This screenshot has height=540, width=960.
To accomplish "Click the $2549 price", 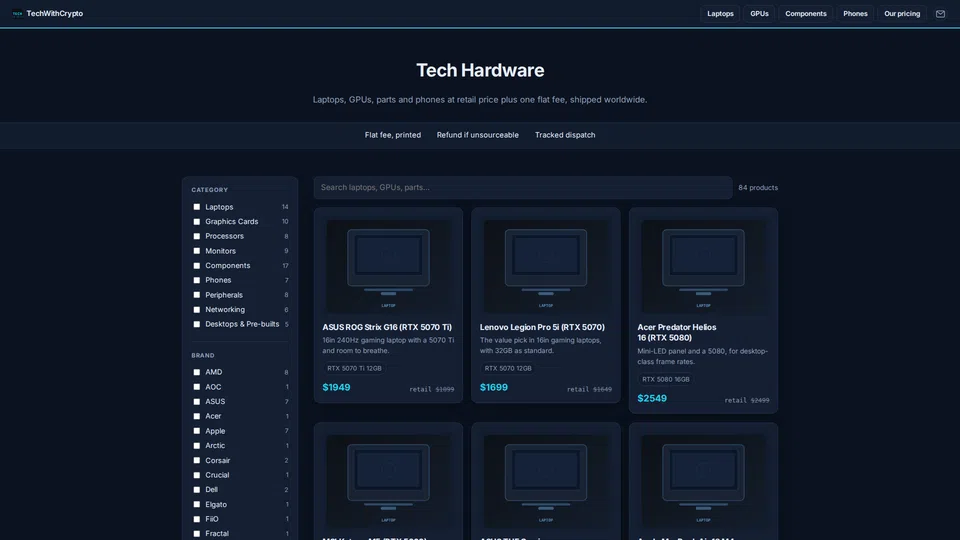I will 651,399.
